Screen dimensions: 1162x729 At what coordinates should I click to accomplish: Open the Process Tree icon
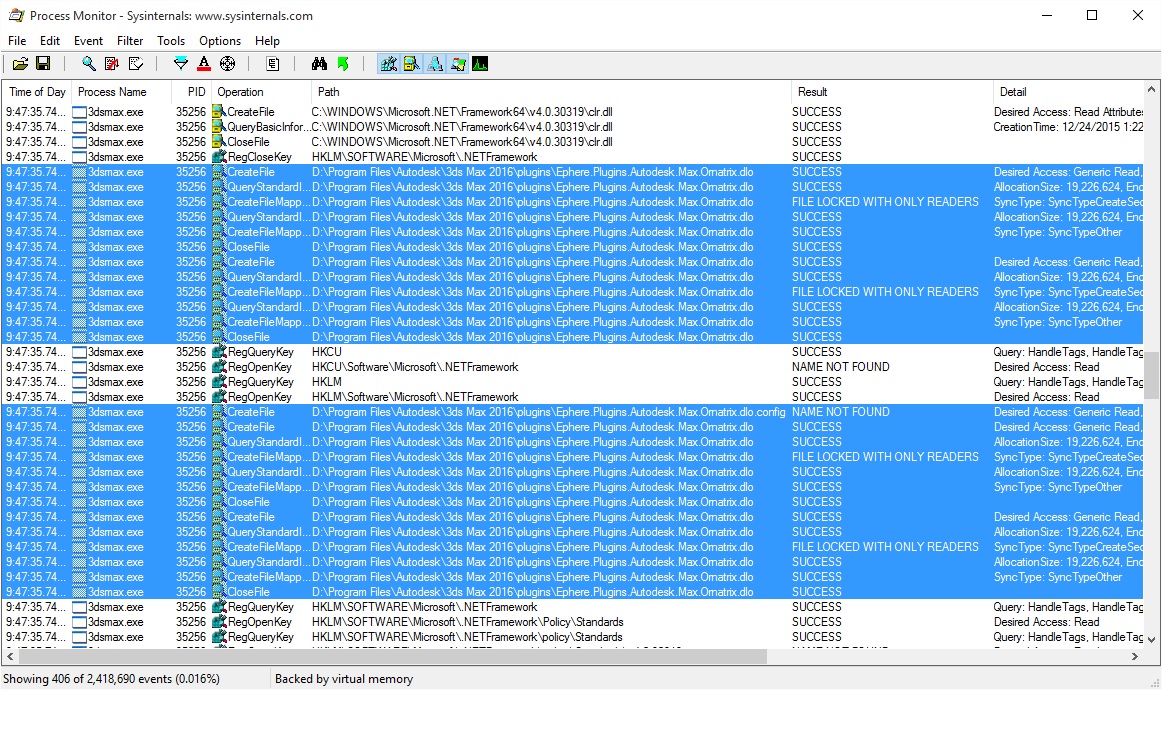point(273,64)
